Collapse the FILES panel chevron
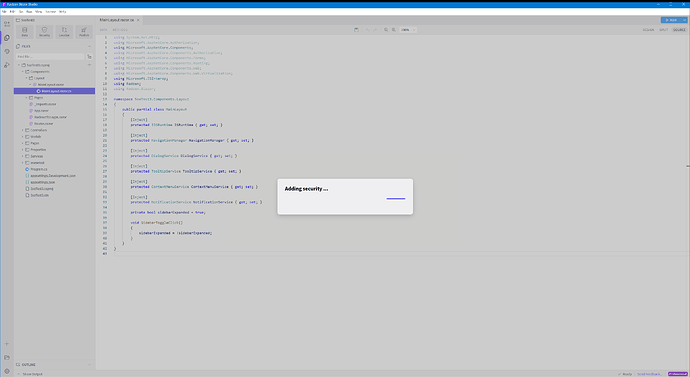The height and width of the screenshot is (377, 690). 89,46
